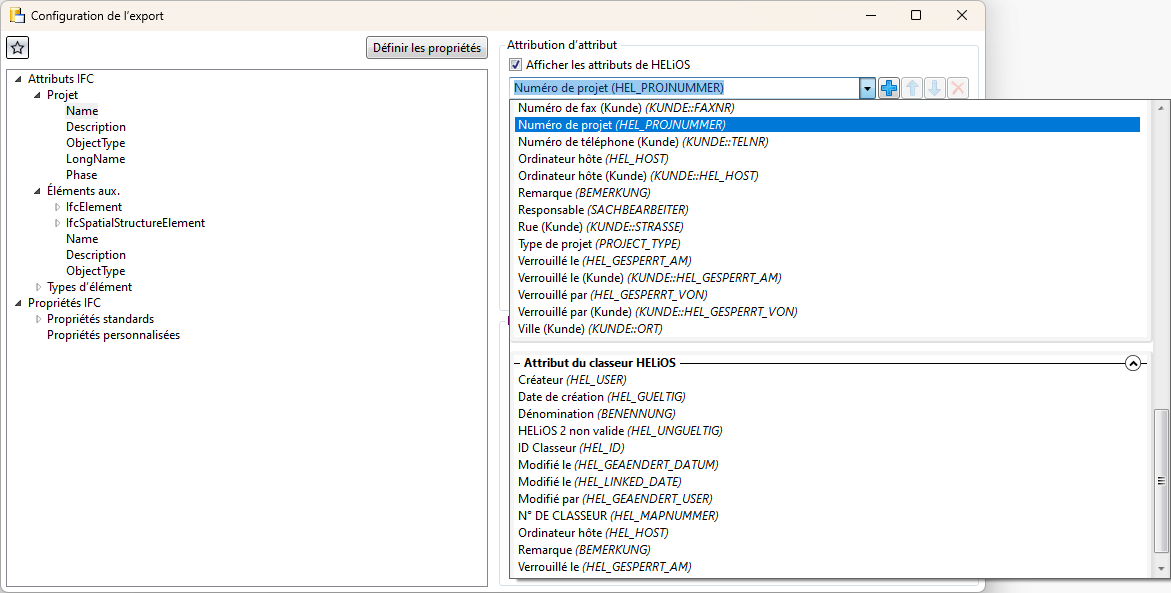Select Phase in the tree
1171x593 pixels.
tap(81, 175)
